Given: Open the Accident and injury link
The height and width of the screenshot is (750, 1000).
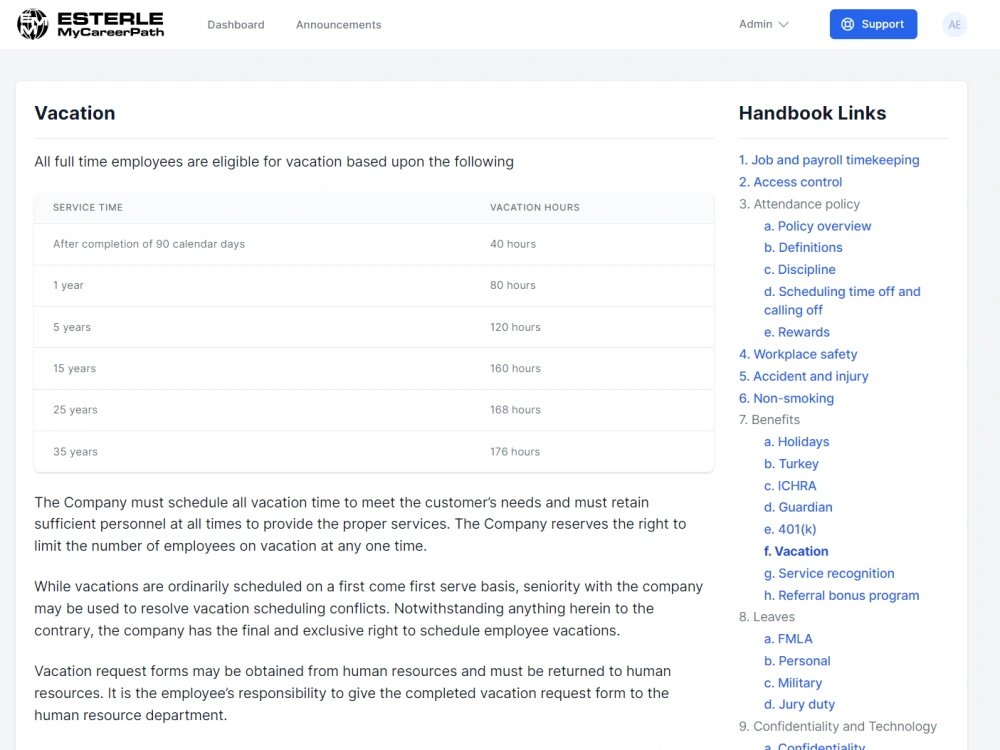Looking at the screenshot, I should click(x=804, y=376).
